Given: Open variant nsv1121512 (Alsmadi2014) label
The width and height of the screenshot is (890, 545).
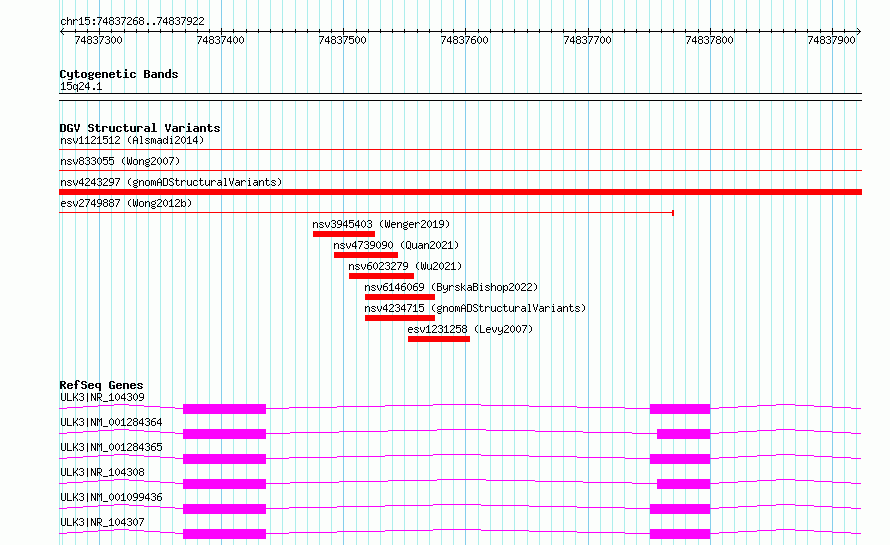Looking at the screenshot, I should tap(132, 140).
